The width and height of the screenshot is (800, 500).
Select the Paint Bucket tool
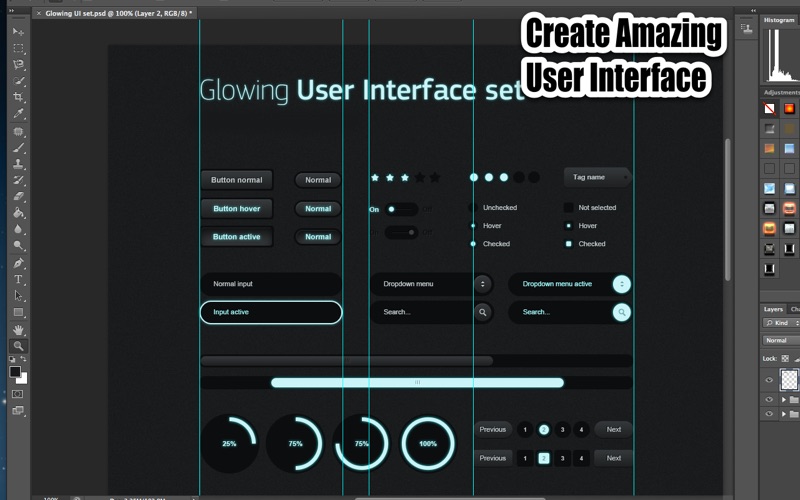point(18,213)
